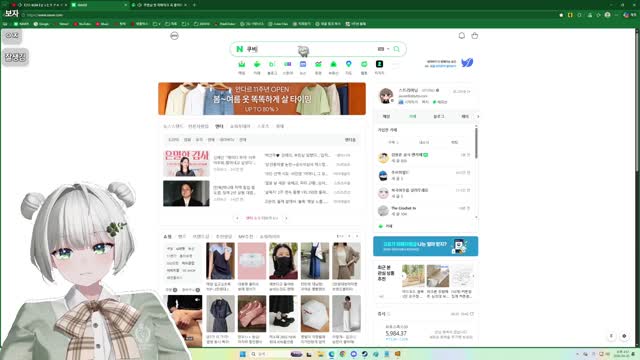The image size is (640, 360).
Task: Click the green Naver N logo in the search box
Action: click(x=240, y=49)
